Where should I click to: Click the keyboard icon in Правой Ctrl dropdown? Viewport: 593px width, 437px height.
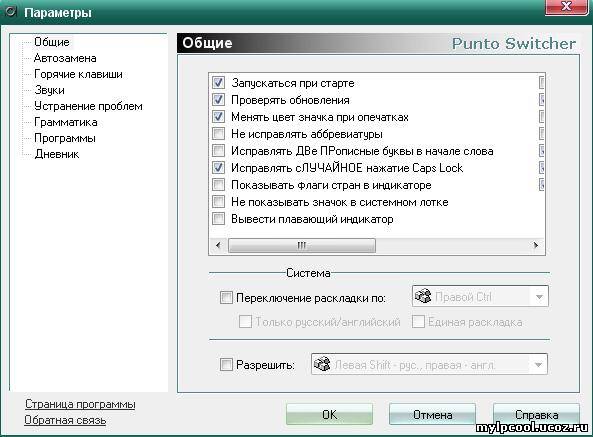coord(423,296)
